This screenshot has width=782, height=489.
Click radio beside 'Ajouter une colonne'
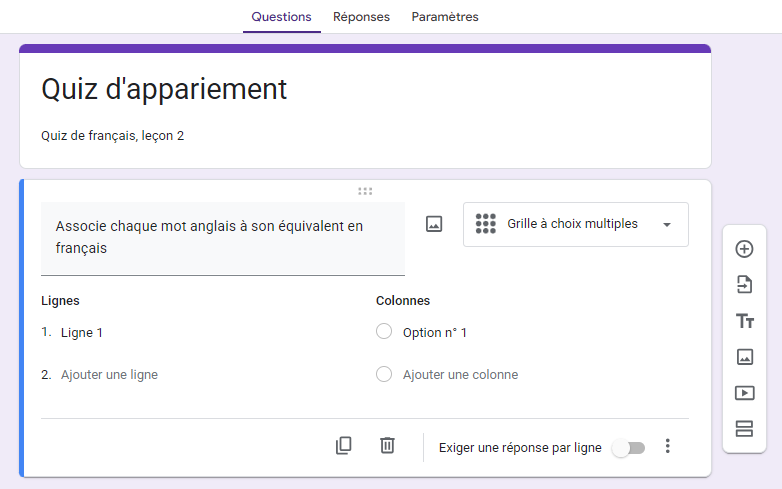[384, 375]
